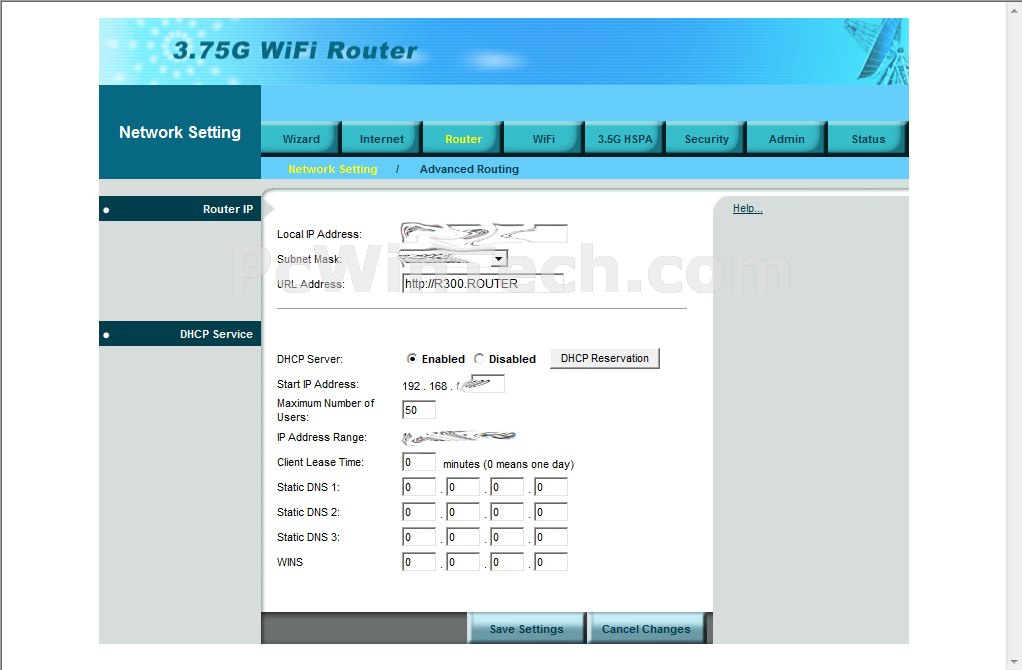The width and height of the screenshot is (1022, 670).
Task: Click the Client Lease Time field
Action: [418, 462]
